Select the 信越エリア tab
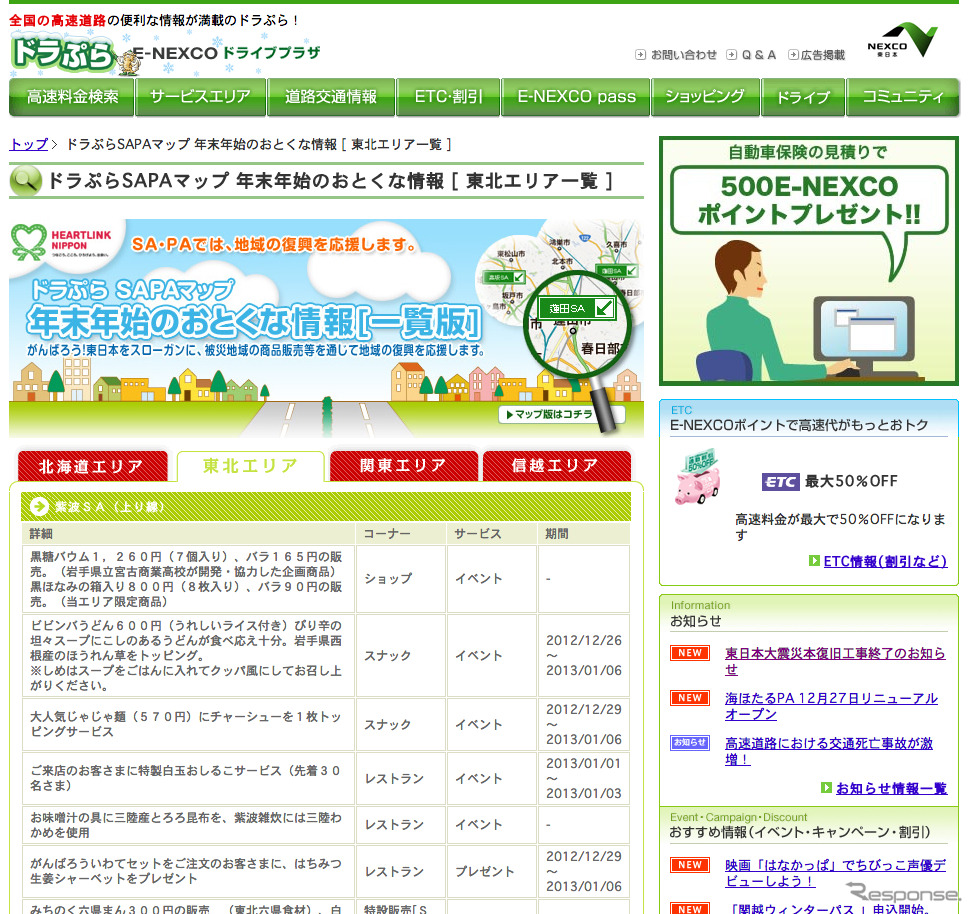 click(556, 466)
